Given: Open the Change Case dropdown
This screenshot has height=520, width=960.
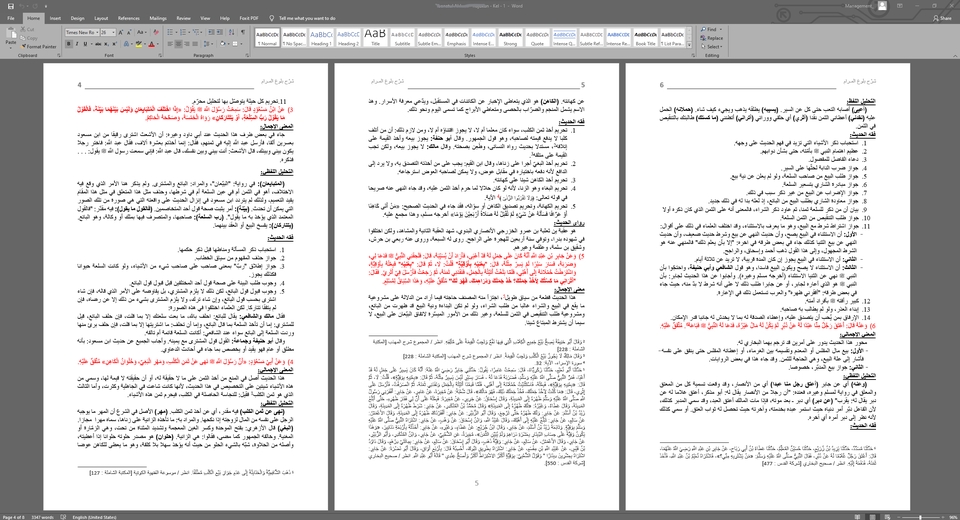Looking at the screenshot, I should [141, 32].
